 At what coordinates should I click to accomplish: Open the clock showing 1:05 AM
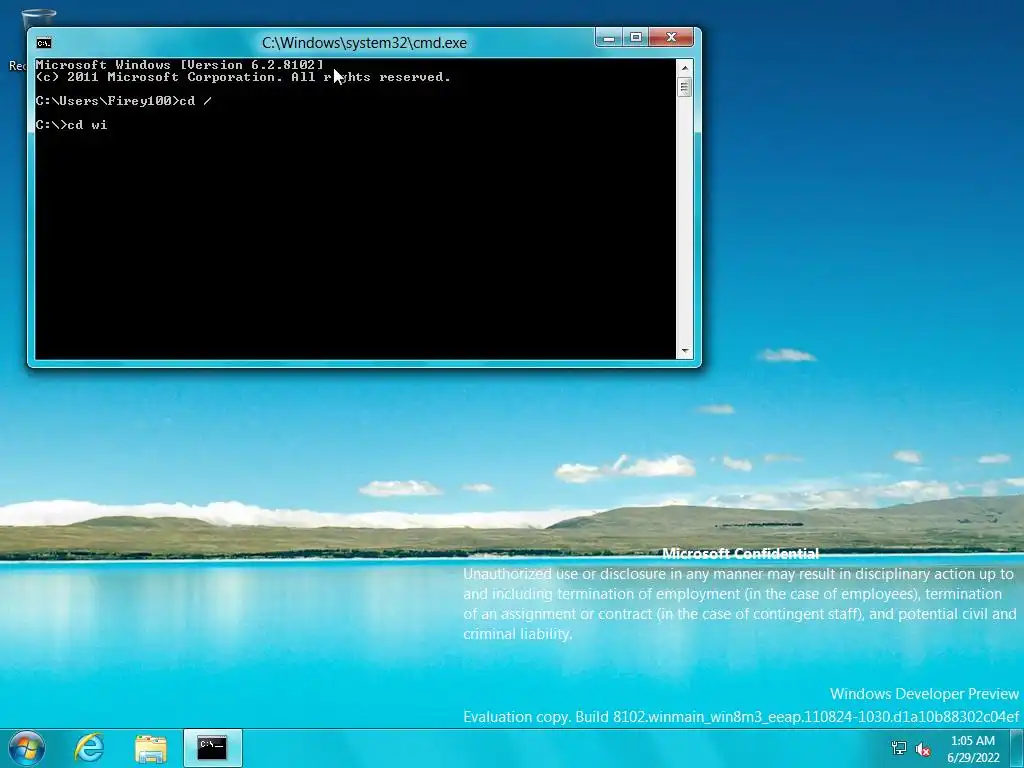pos(973,749)
